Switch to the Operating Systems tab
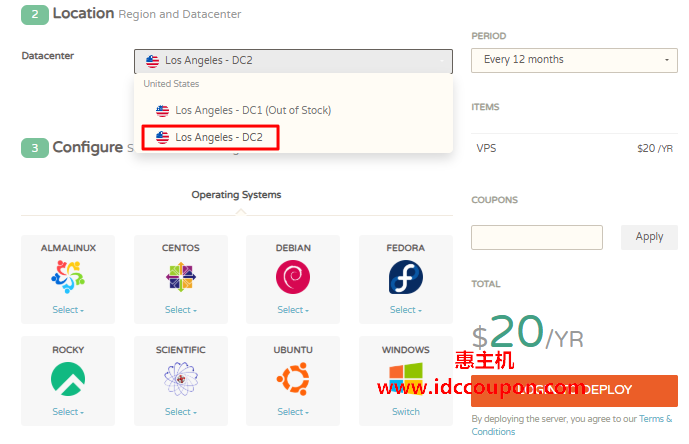This screenshot has height=444, width=689. point(236,195)
